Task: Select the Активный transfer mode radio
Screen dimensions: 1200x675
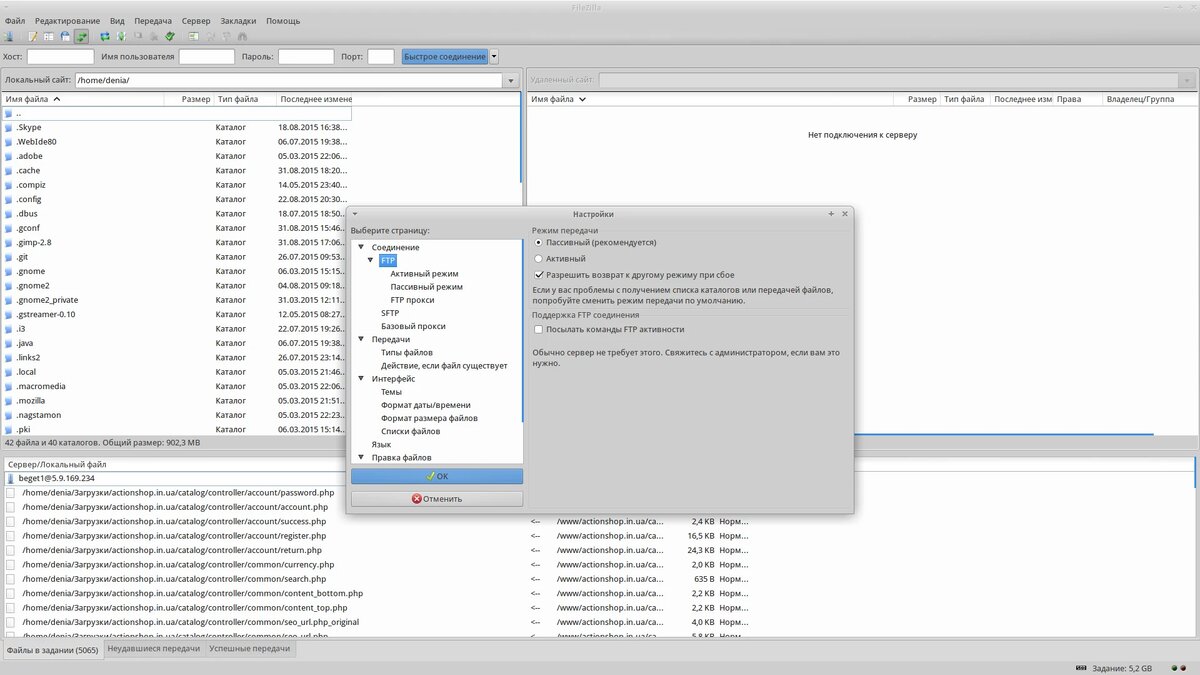Action: [539, 259]
